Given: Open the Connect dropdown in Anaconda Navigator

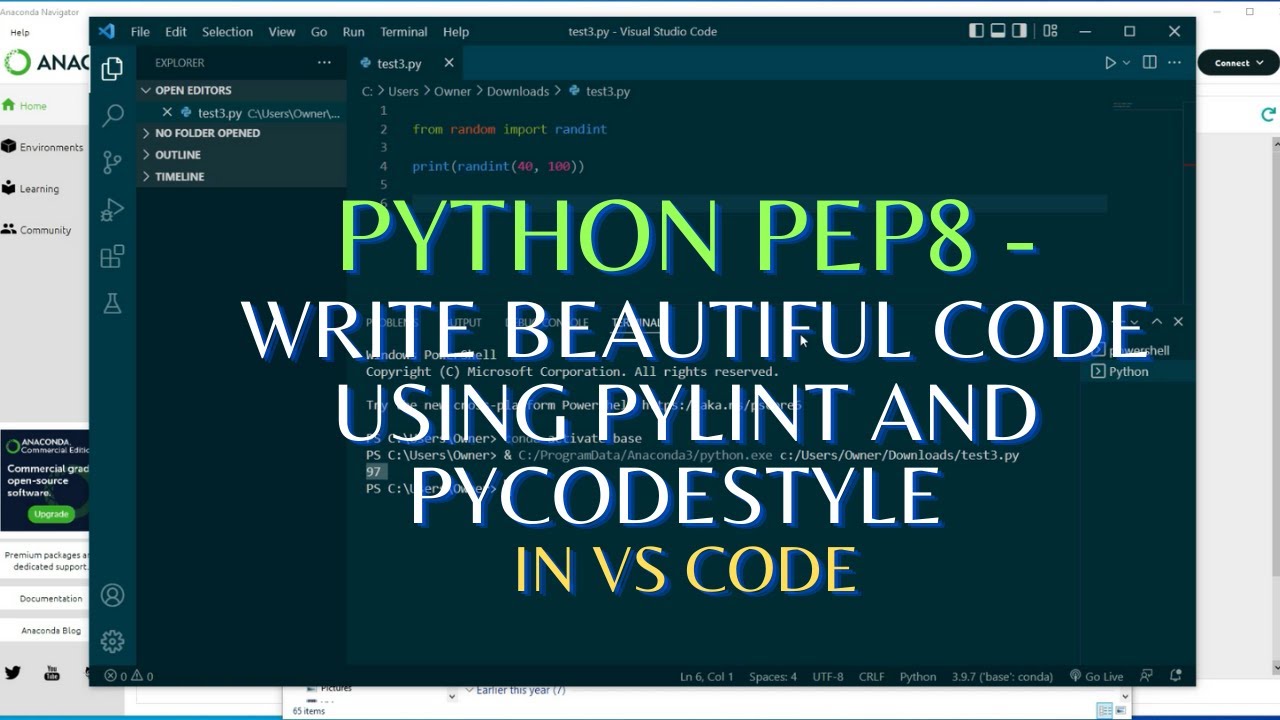Looking at the screenshot, I should click(1238, 63).
